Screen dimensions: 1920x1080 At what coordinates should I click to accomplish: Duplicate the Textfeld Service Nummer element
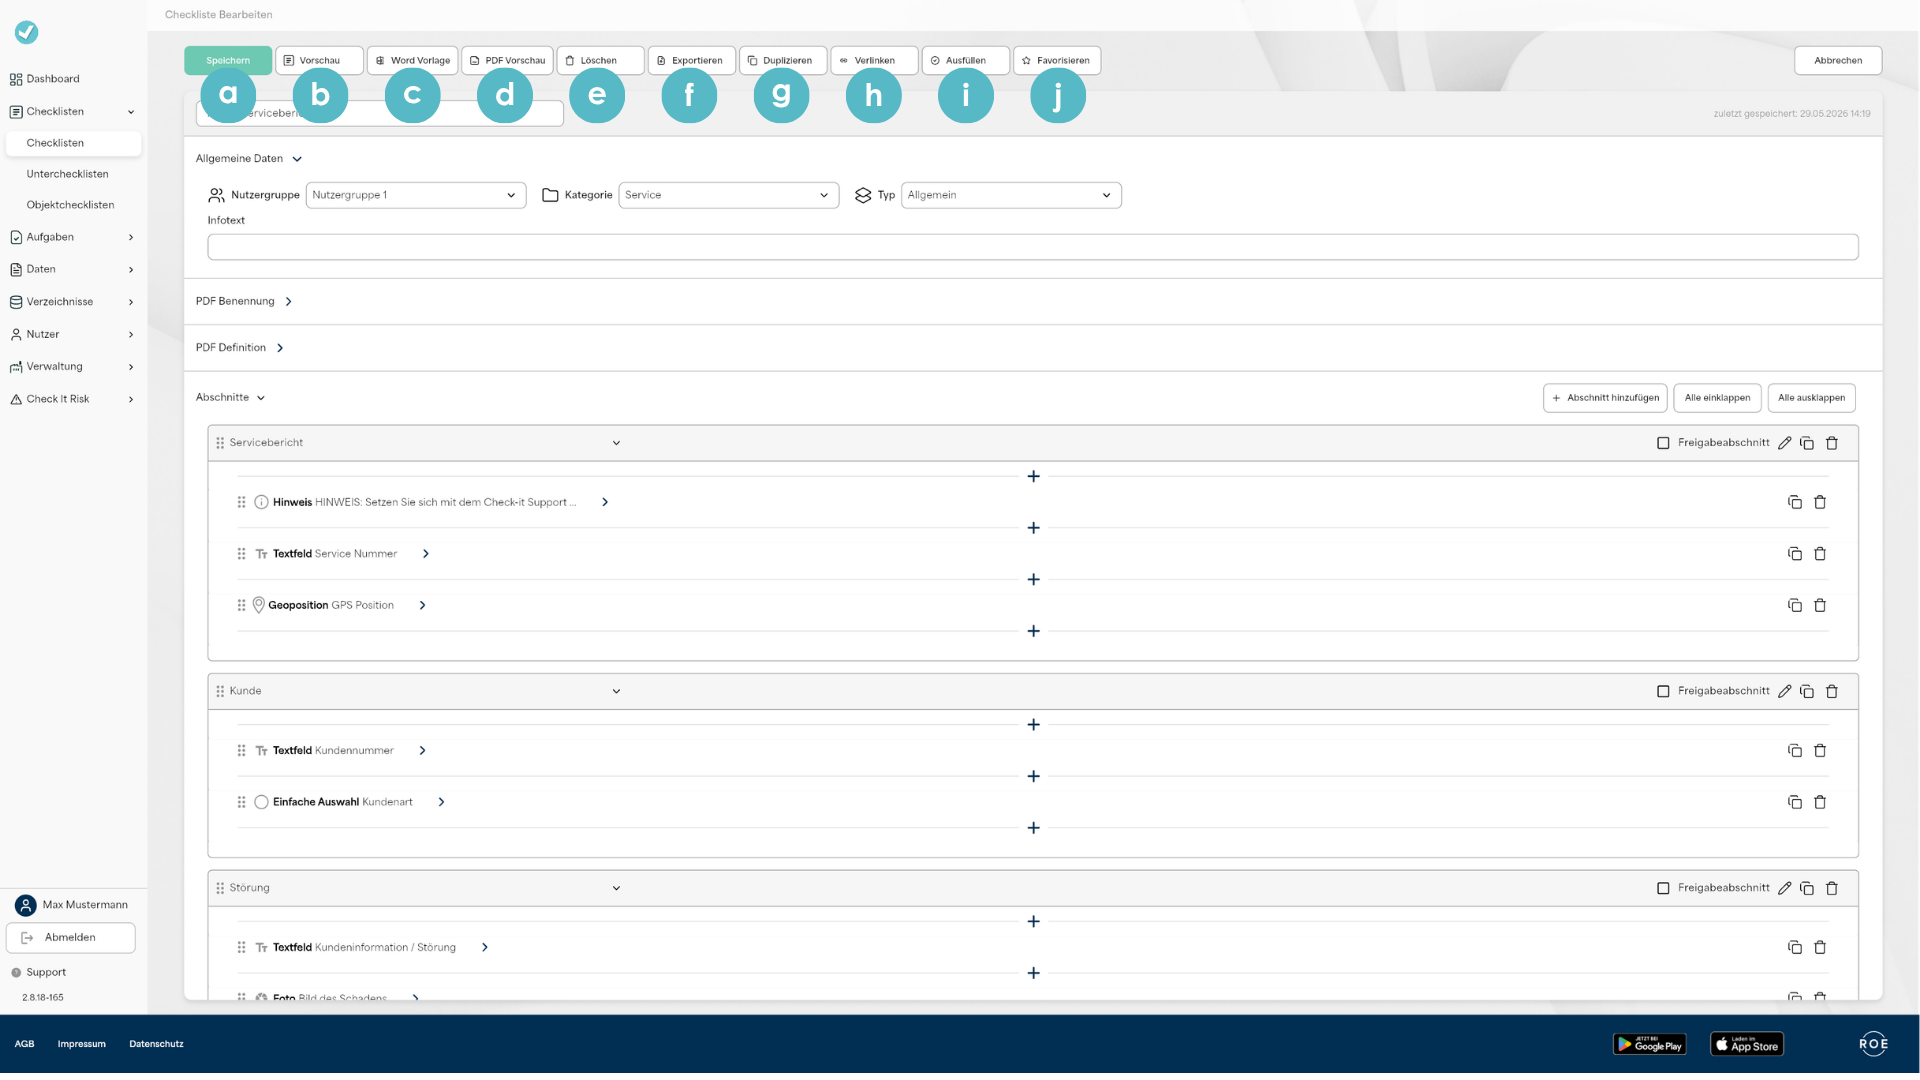[x=1795, y=554]
